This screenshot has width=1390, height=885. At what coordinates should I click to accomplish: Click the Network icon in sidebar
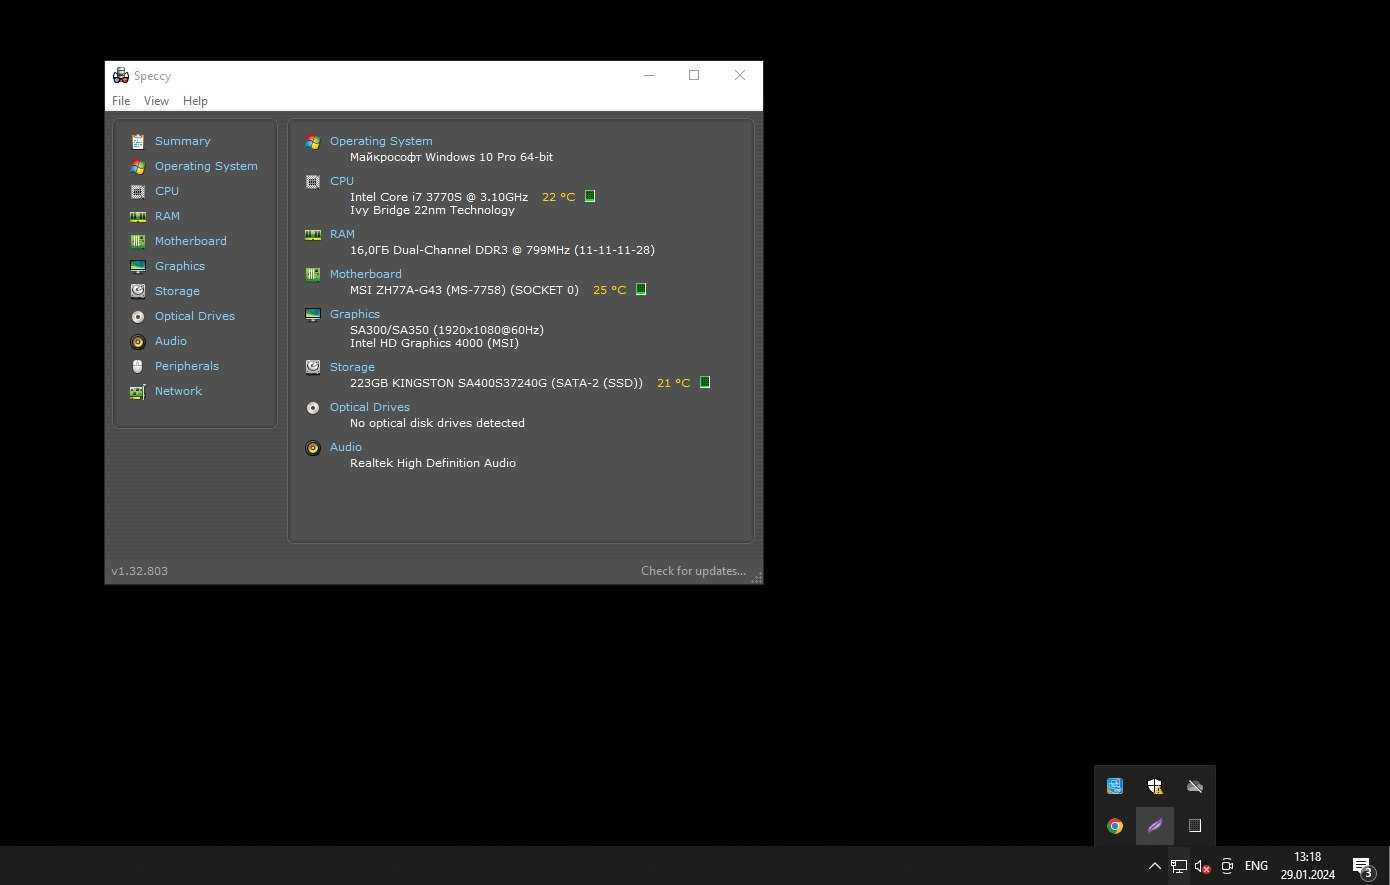click(x=138, y=391)
